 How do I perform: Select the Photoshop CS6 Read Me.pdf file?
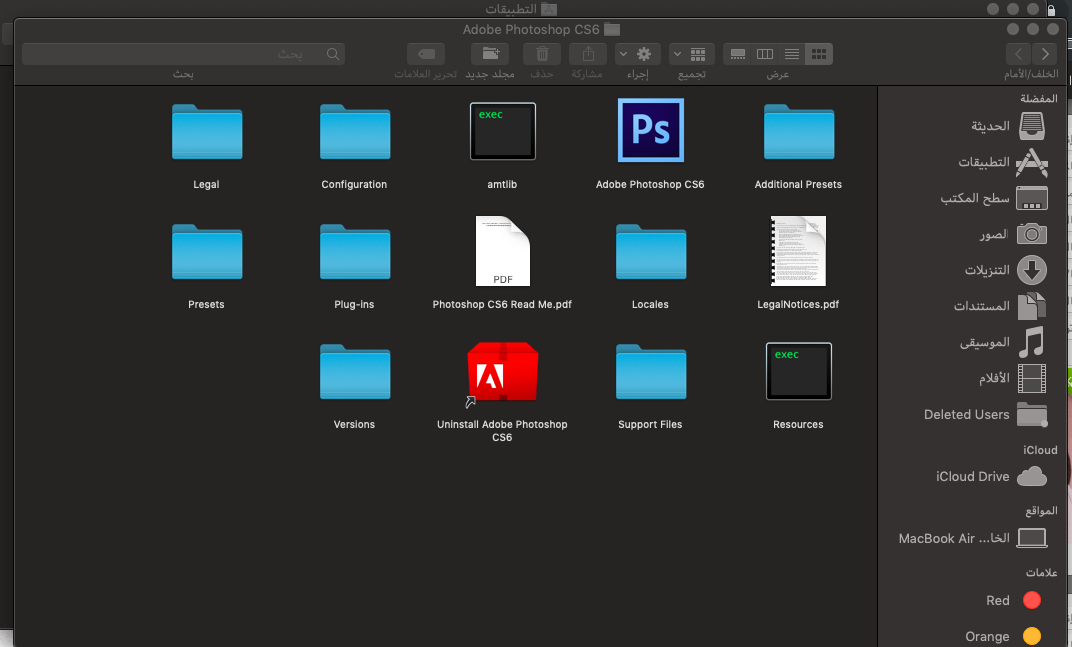[x=502, y=252]
